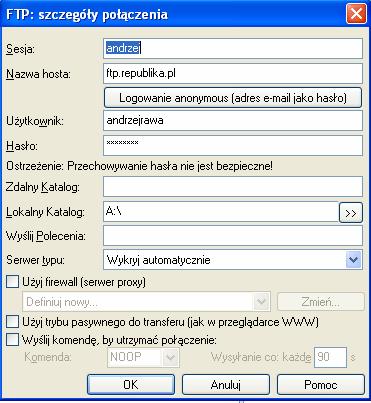
Task: Cancel dialog with Anuluj button
Action: point(226,385)
